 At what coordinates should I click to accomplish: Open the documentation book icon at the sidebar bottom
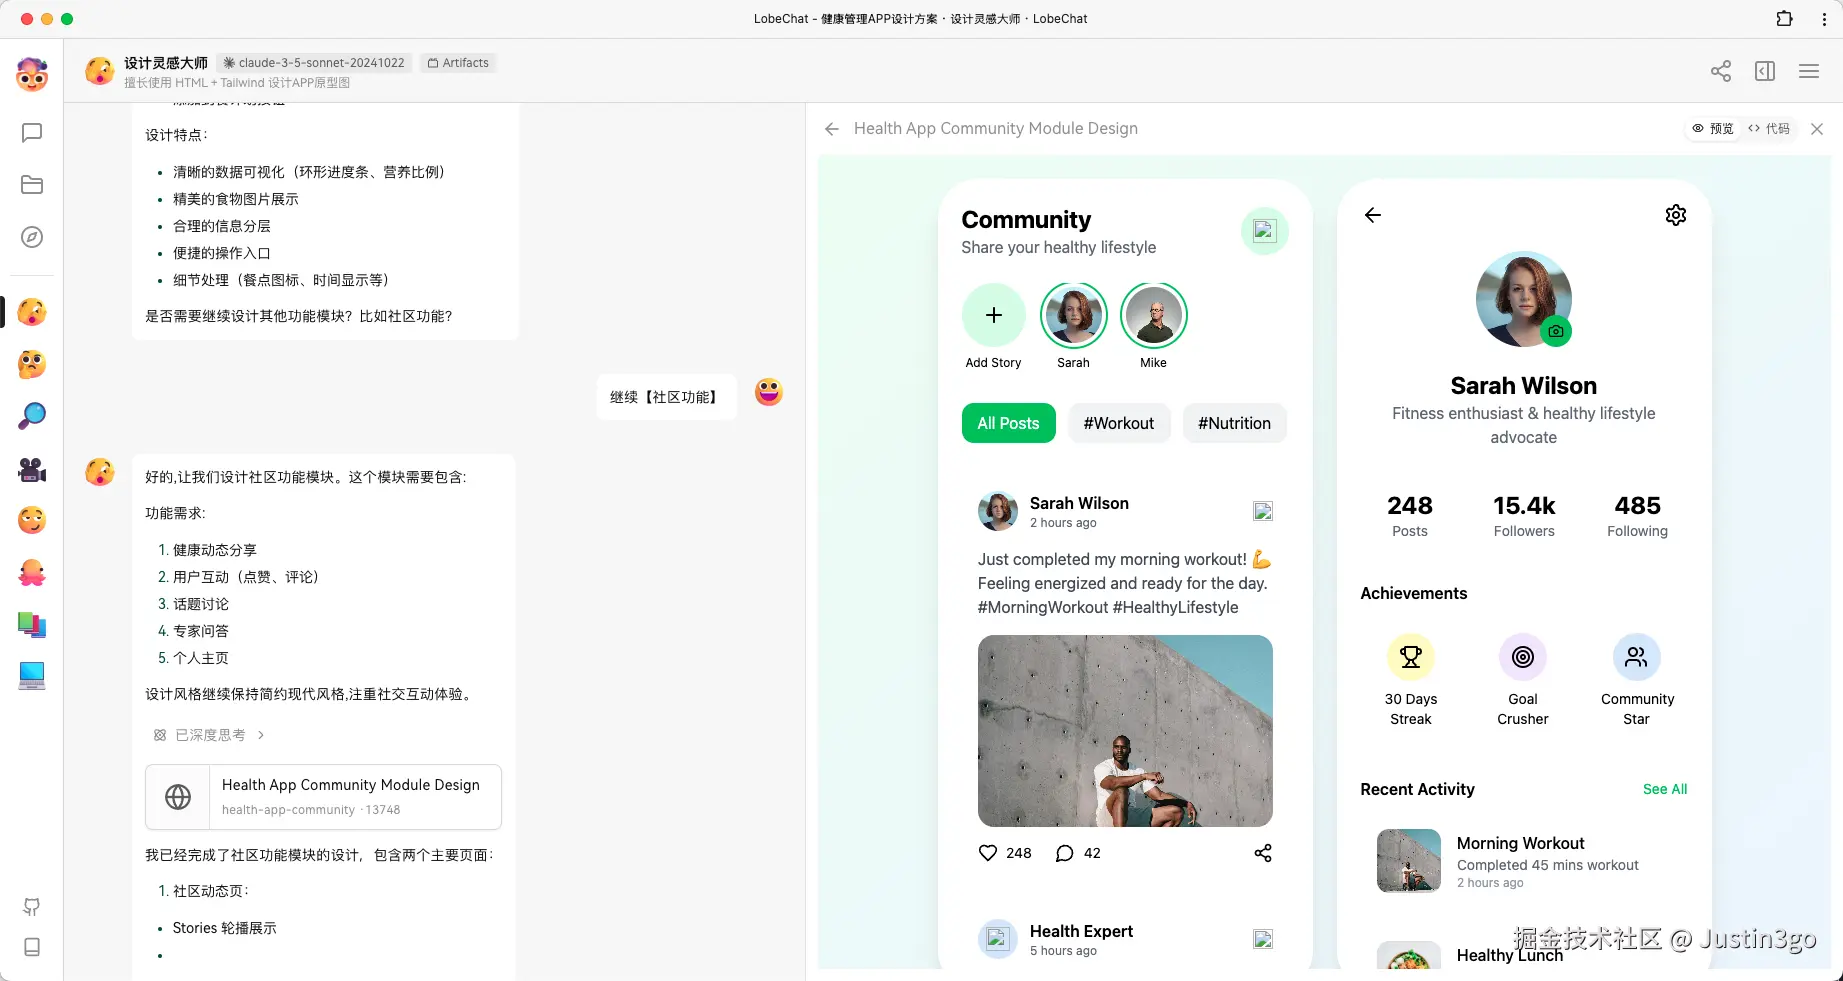coord(32,947)
